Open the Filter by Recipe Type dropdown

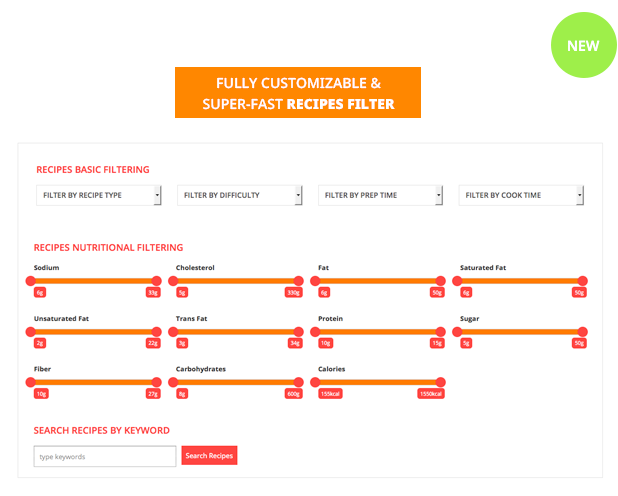click(98, 195)
